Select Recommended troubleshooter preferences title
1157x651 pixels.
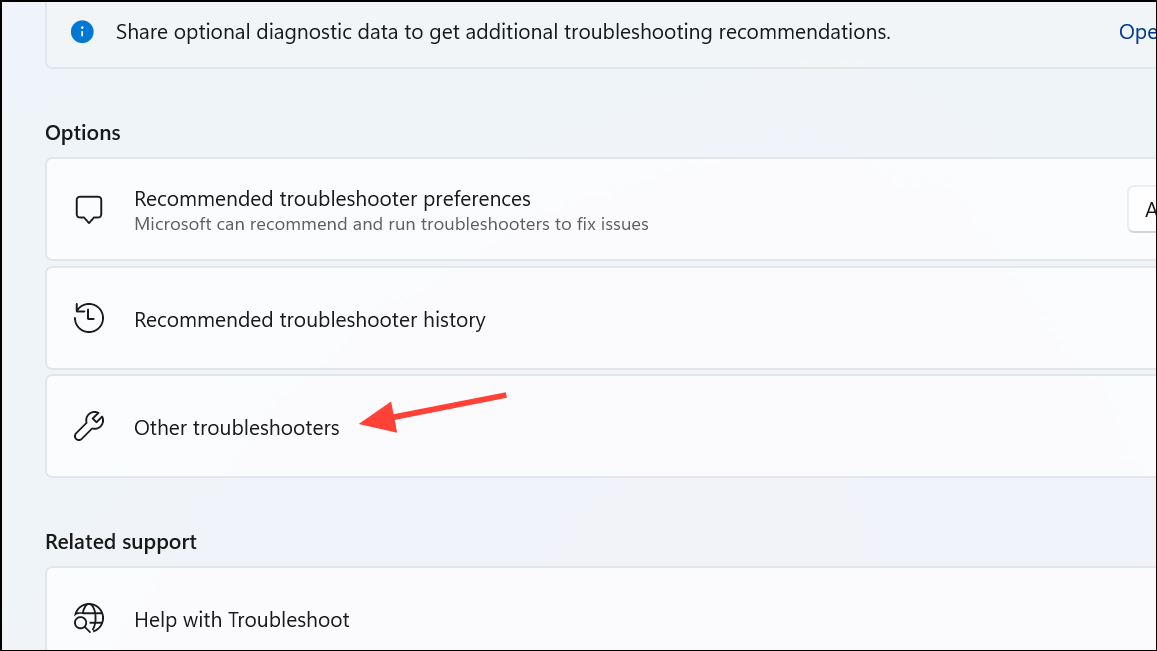[332, 199]
